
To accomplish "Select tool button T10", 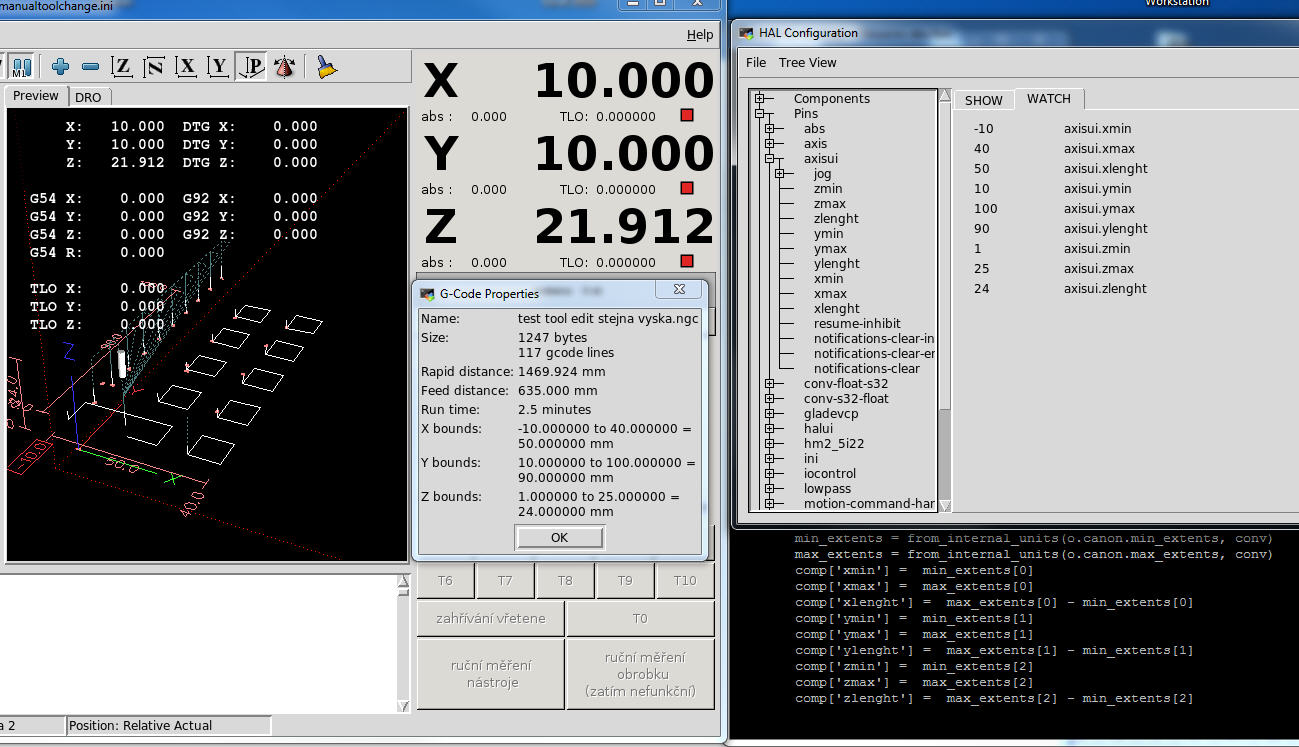I will click(685, 581).
